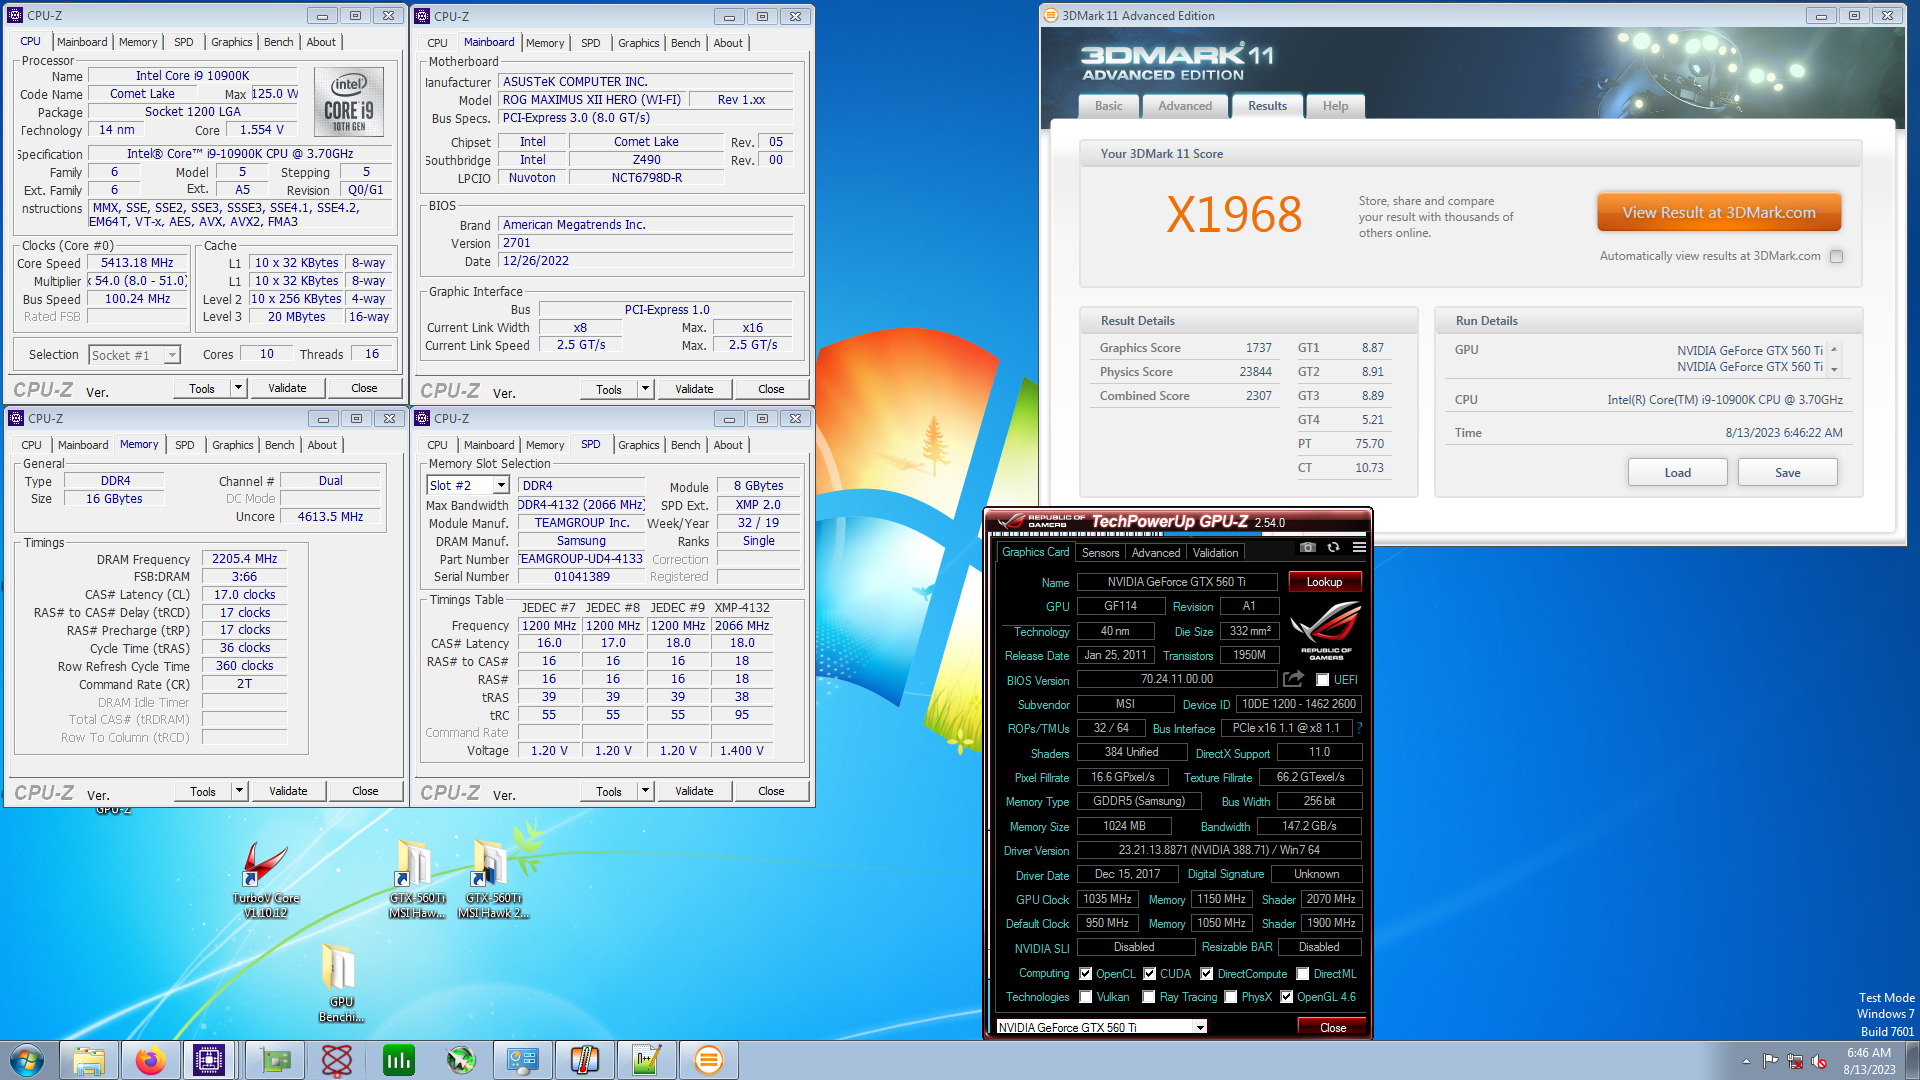Open the GPU Benchi... desktop folder
1920x1080 pixels.
point(341,983)
